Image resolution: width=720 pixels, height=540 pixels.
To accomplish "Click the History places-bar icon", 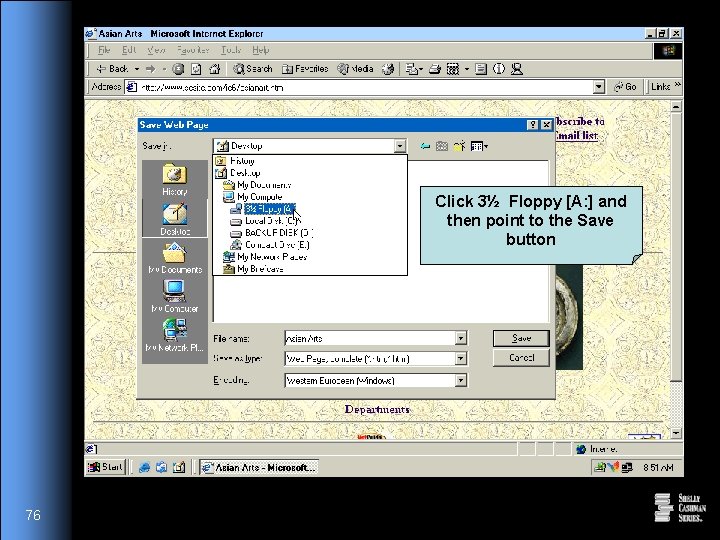I will (x=174, y=180).
